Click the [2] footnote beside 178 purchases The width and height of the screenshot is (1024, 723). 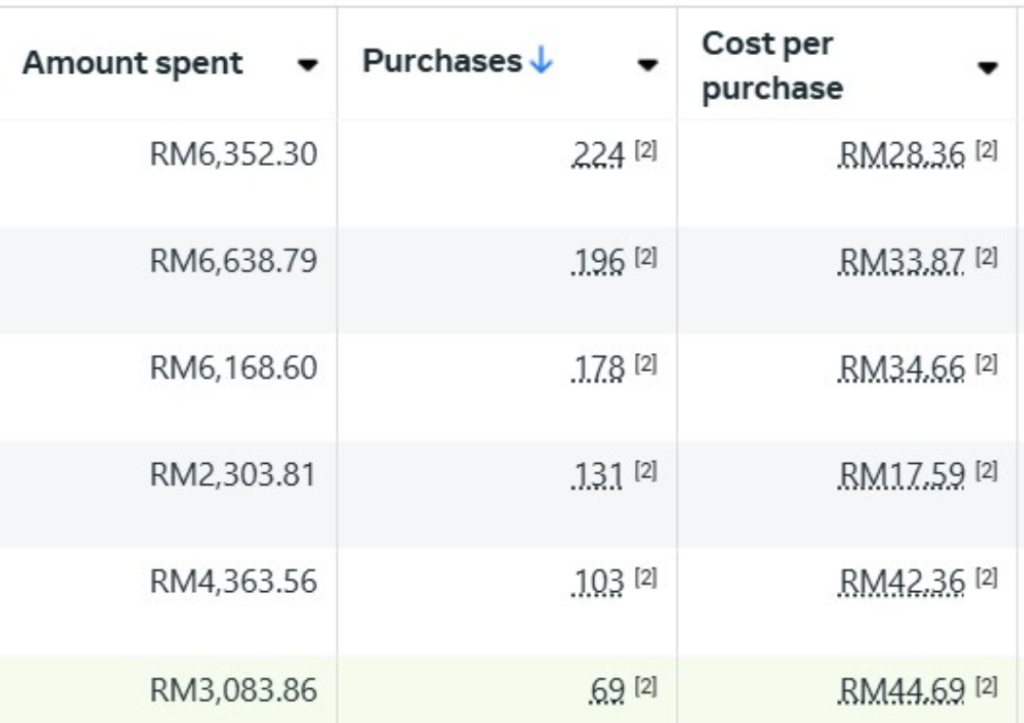[x=646, y=364]
